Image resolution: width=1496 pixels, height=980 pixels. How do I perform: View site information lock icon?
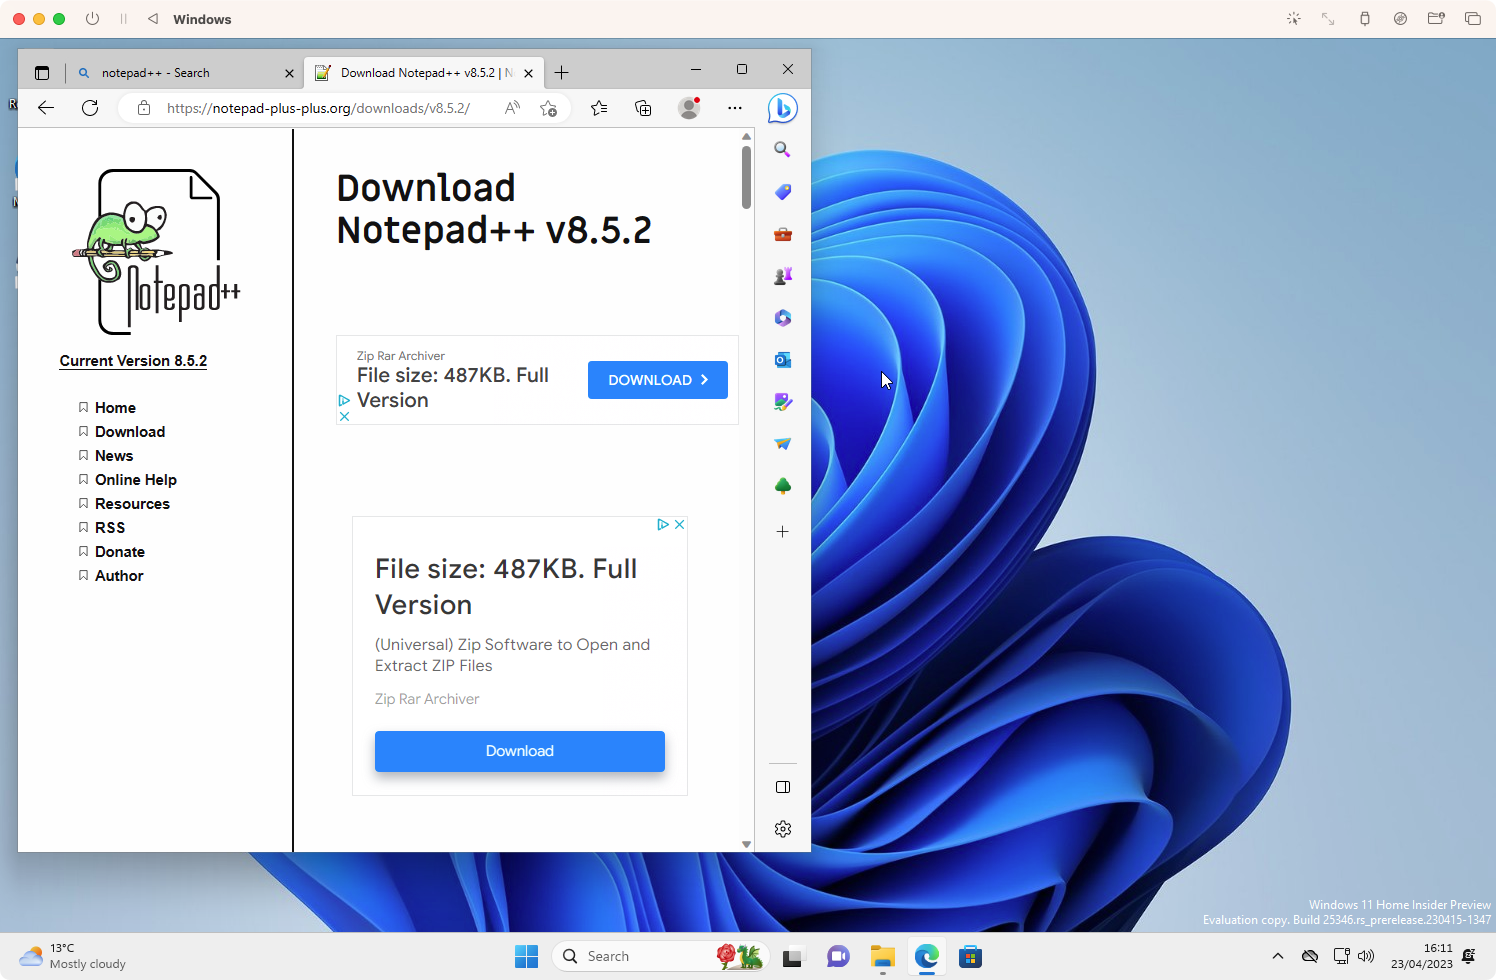(144, 108)
